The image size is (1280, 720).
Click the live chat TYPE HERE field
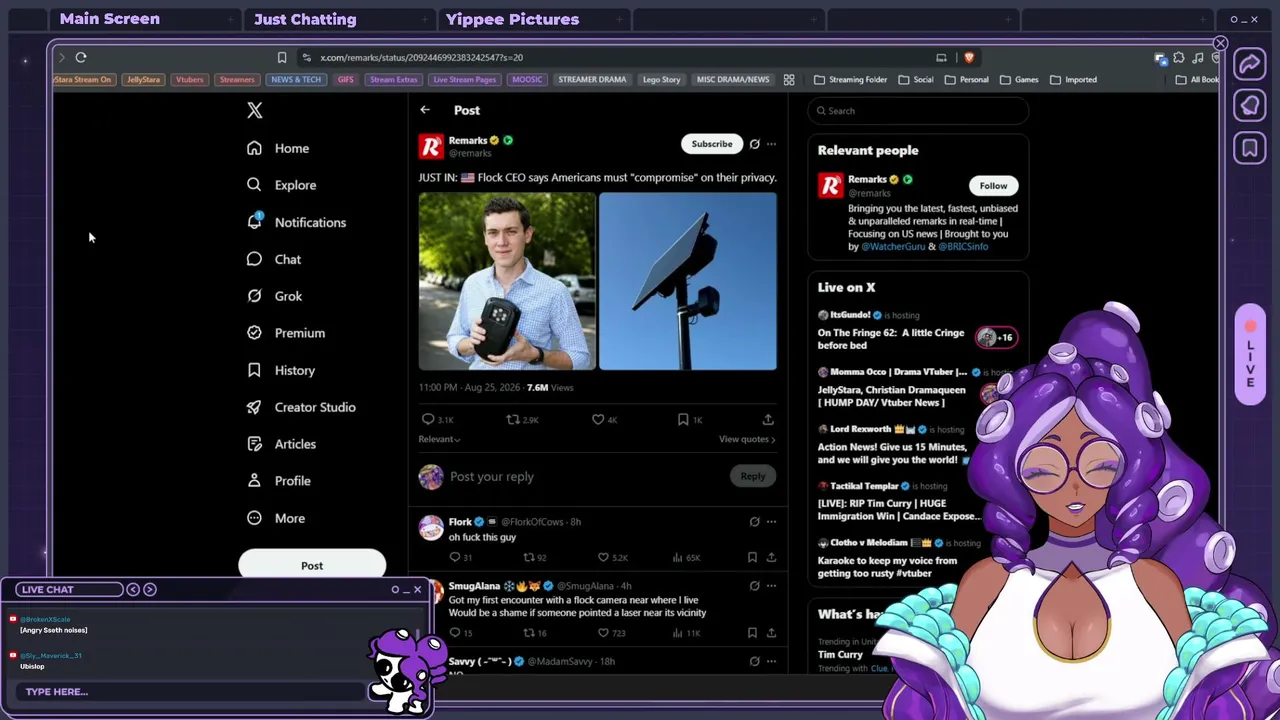[x=190, y=692]
